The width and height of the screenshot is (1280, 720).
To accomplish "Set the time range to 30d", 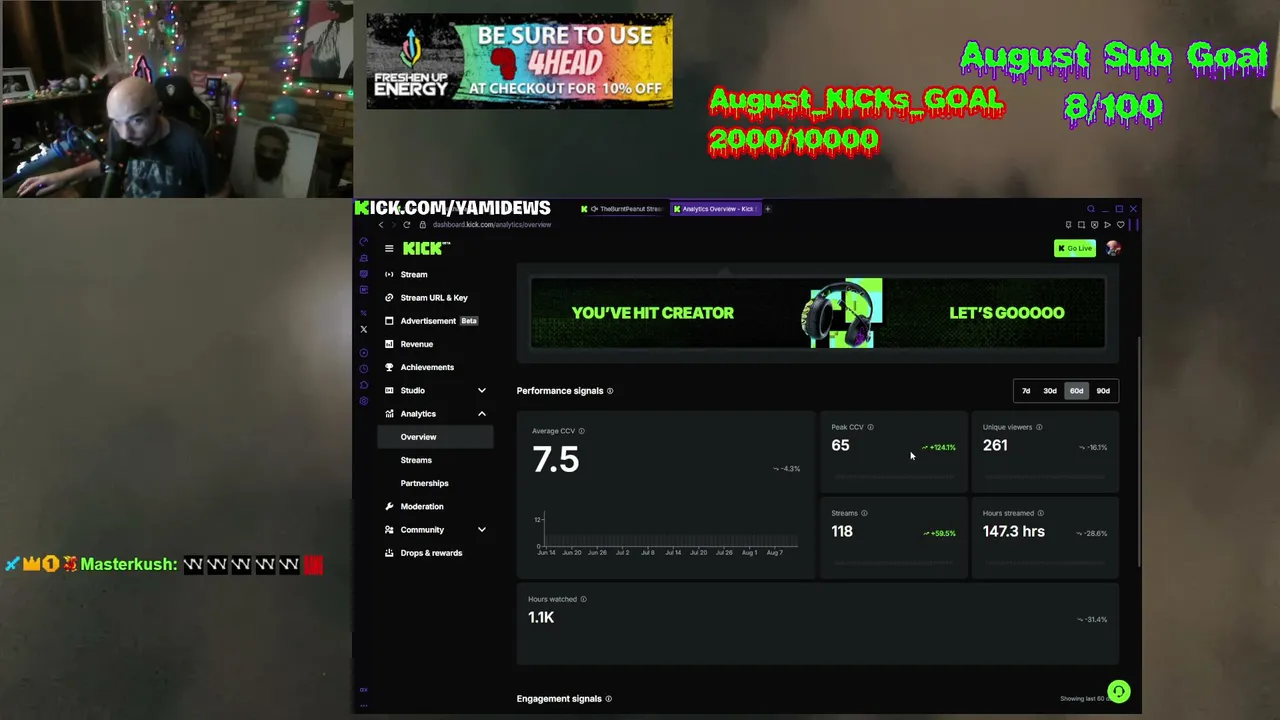I will click(1050, 391).
